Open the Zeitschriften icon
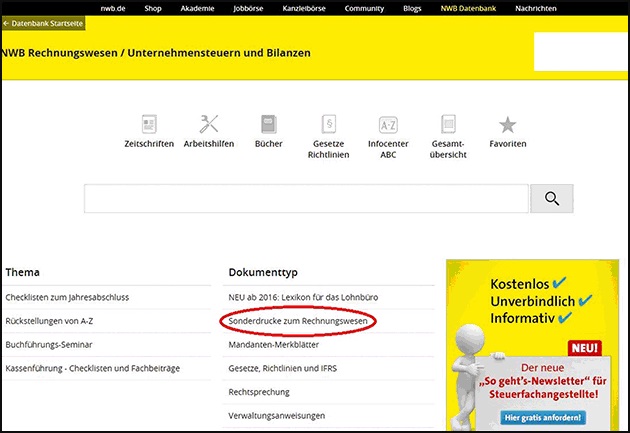 coord(149,125)
